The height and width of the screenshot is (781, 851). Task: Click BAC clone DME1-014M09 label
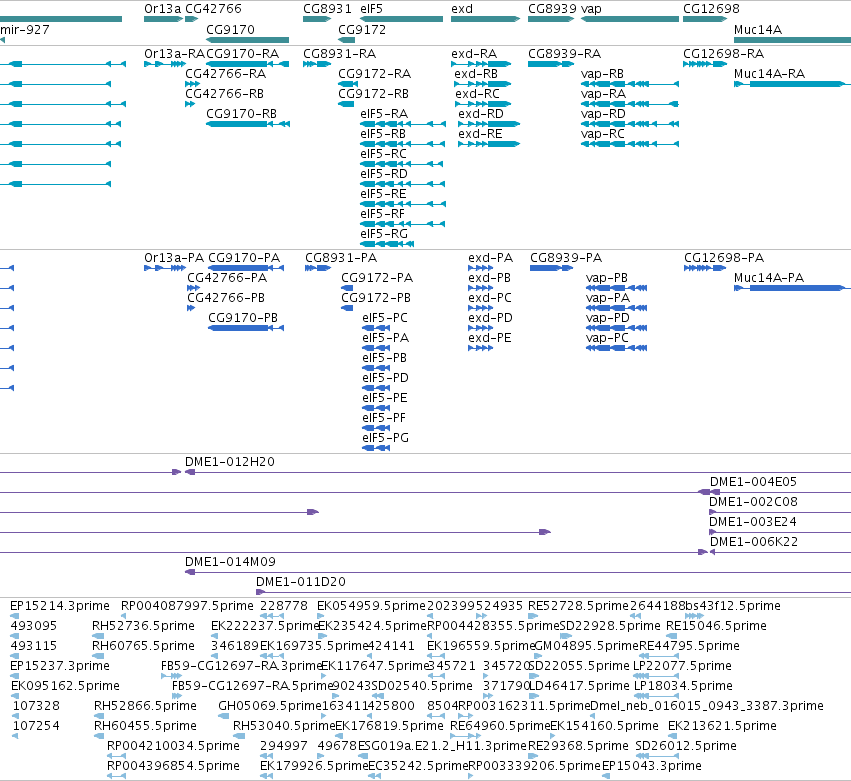pos(230,562)
